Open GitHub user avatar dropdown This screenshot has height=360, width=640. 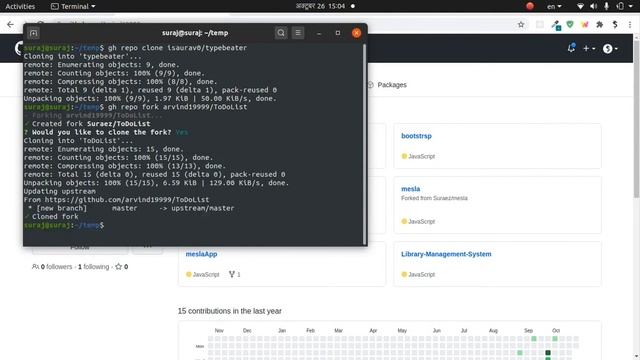[x=611, y=49]
